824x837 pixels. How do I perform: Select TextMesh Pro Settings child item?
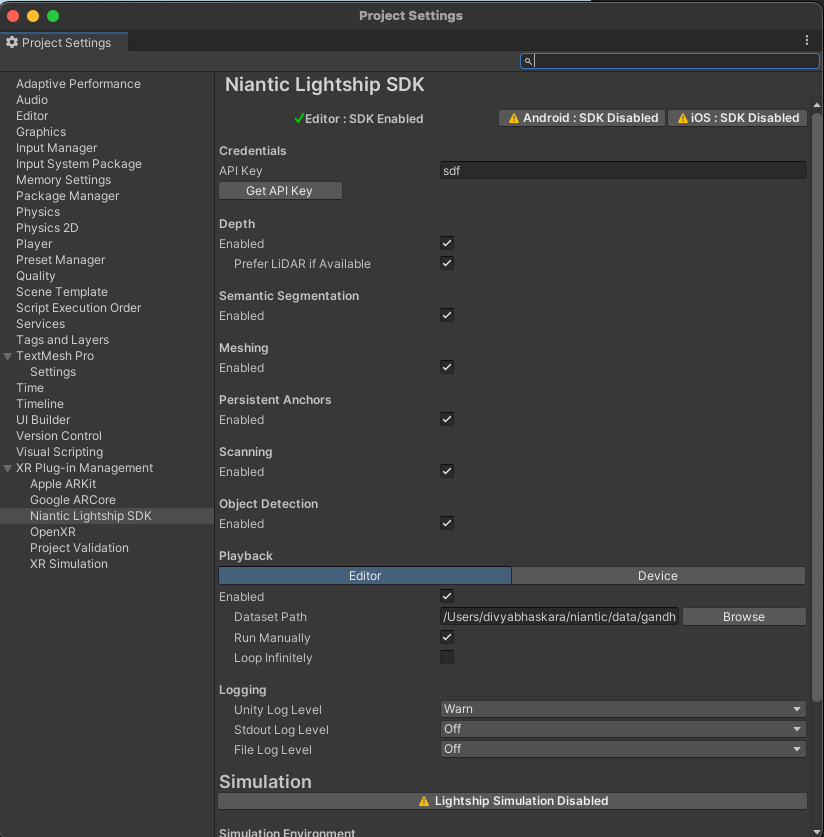(x=53, y=372)
